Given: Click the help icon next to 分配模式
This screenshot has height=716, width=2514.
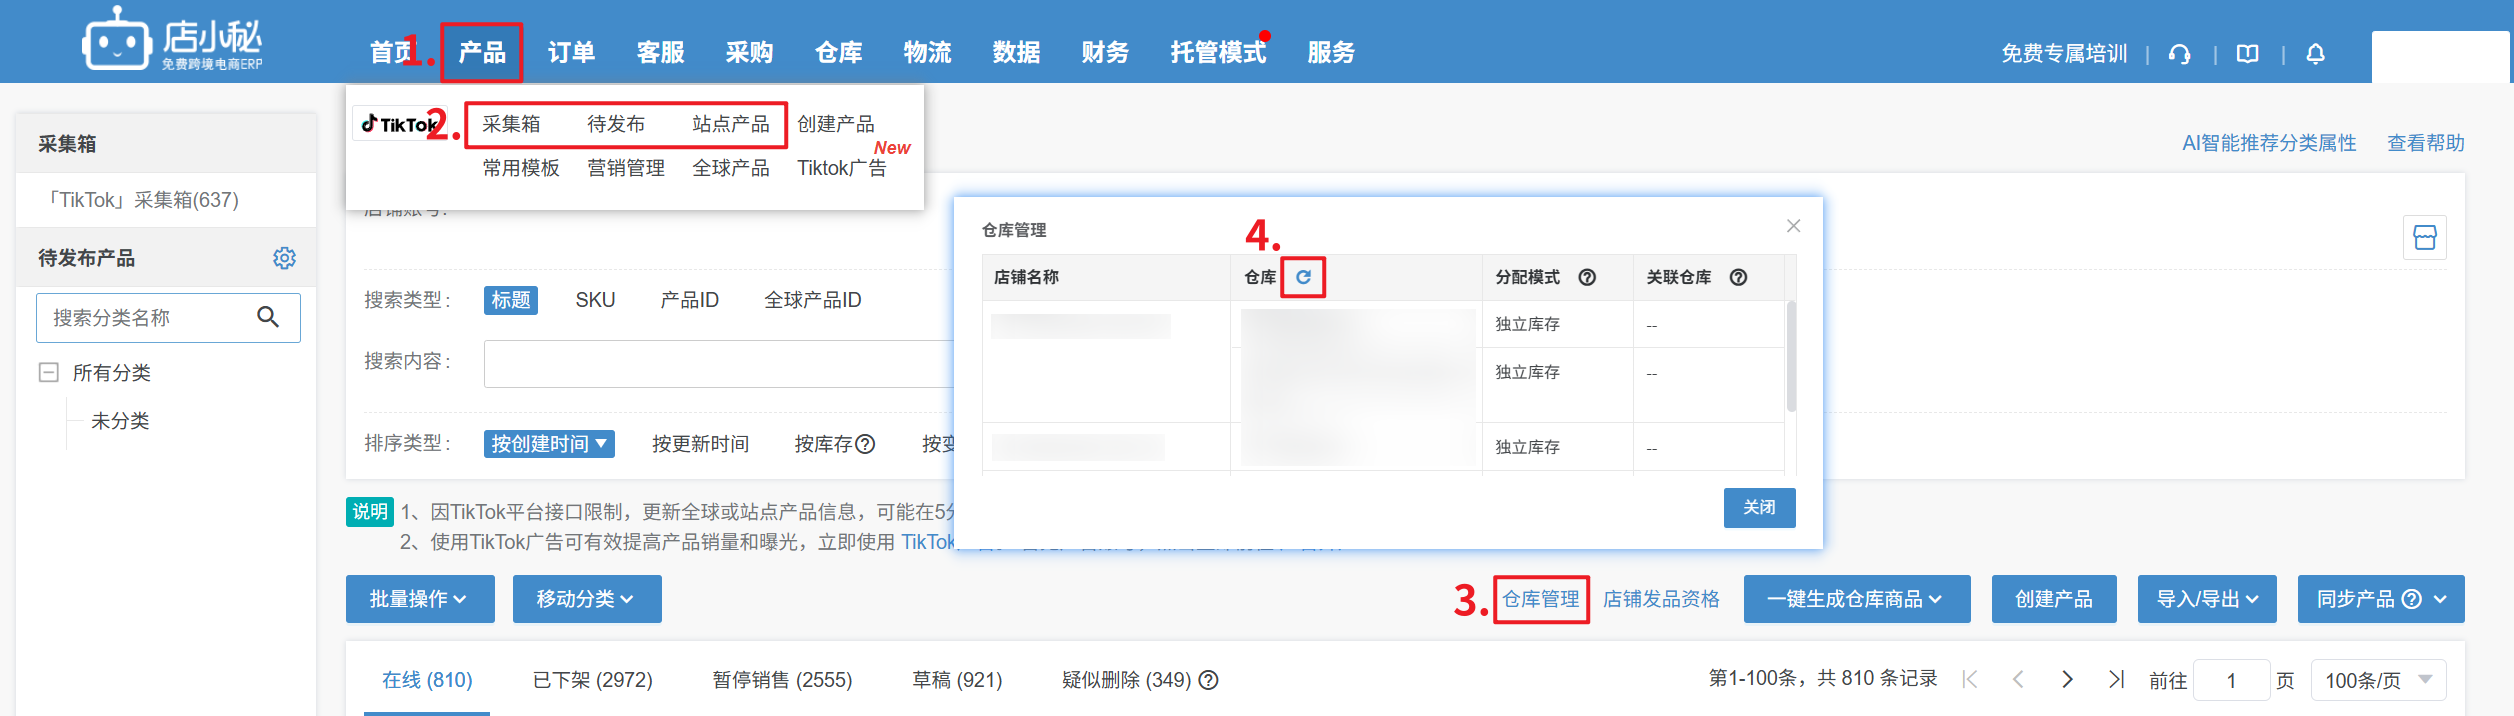Looking at the screenshot, I should coord(1587,277).
